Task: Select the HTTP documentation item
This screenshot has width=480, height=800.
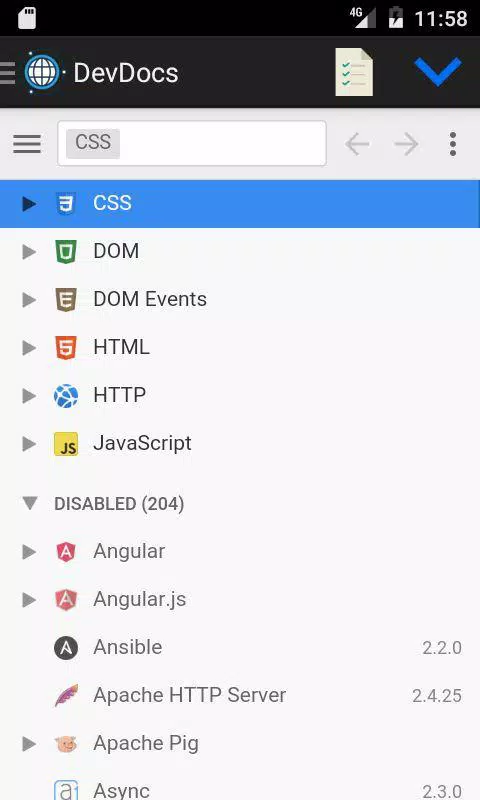Action: [x=240, y=395]
